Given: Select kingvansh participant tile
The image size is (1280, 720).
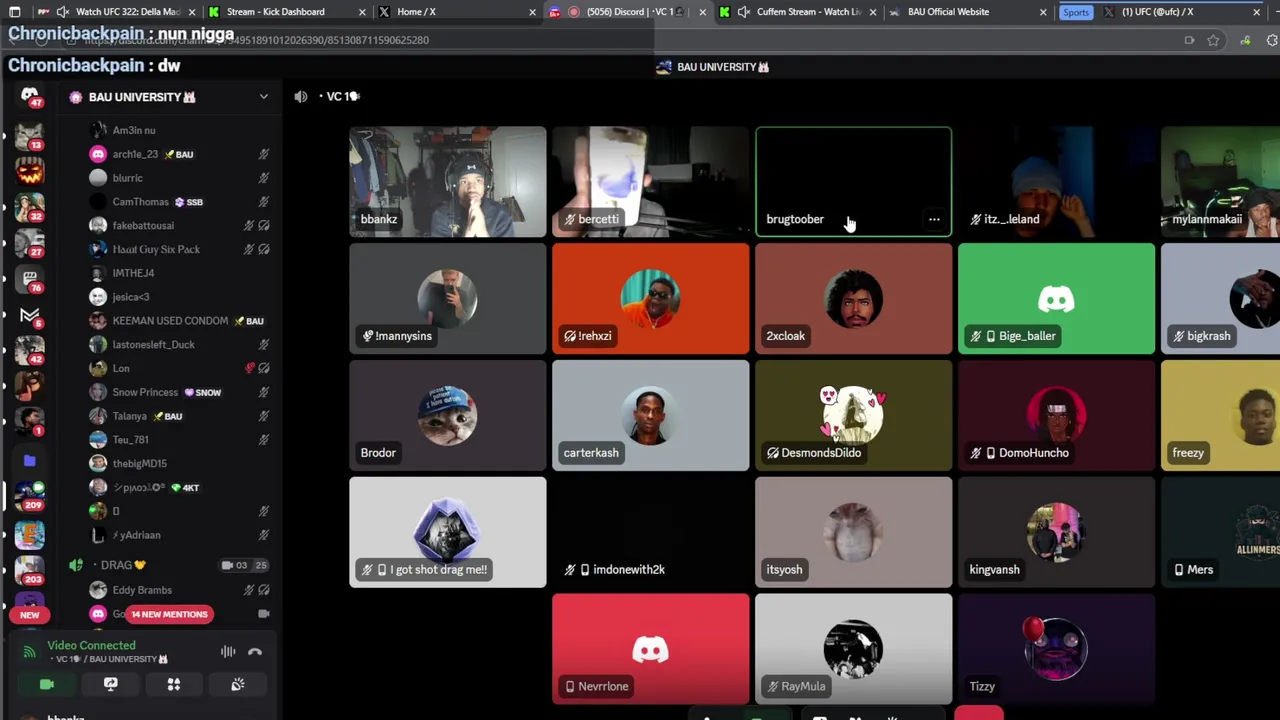Looking at the screenshot, I should (x=1057, y=533).
